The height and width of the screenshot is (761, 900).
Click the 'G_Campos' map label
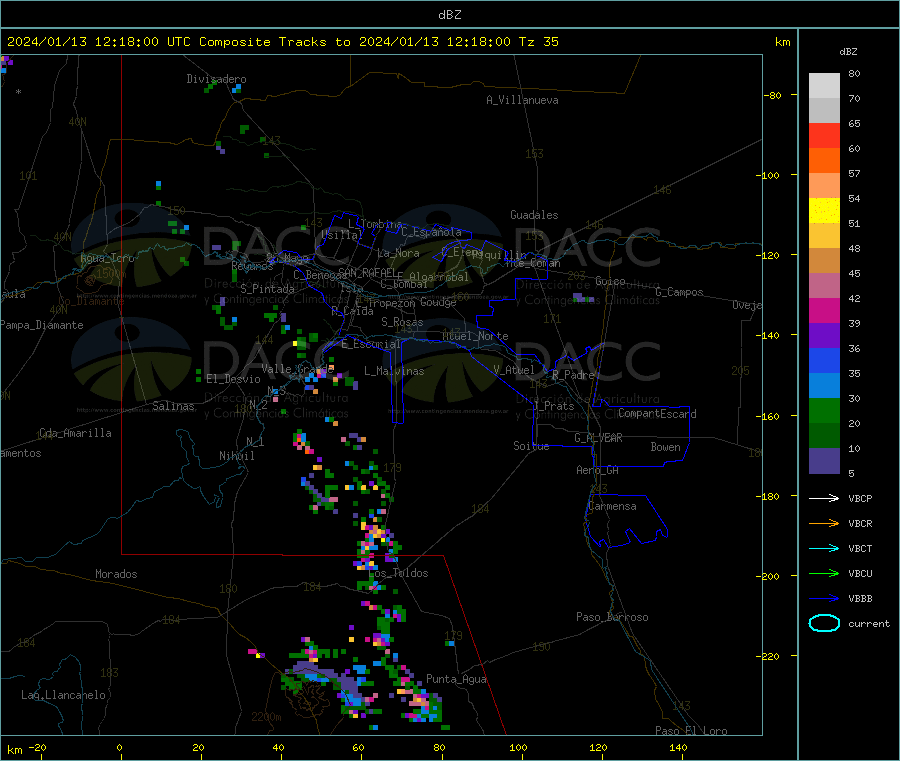coord(680,292)
